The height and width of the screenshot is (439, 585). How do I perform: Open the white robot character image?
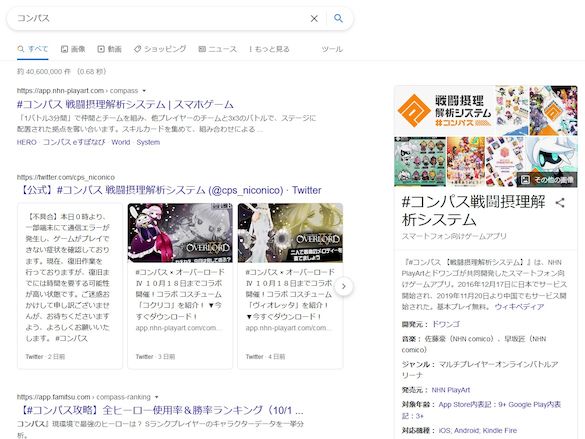pos(551,162)
